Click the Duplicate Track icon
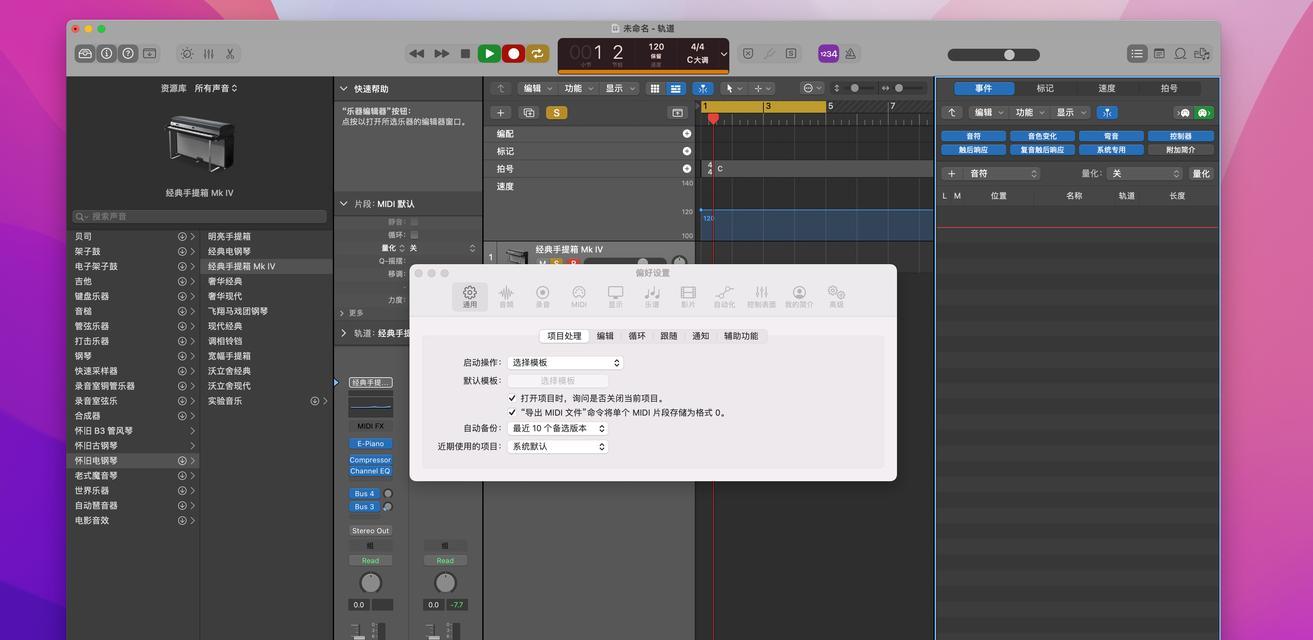 (x=529, y=113)
